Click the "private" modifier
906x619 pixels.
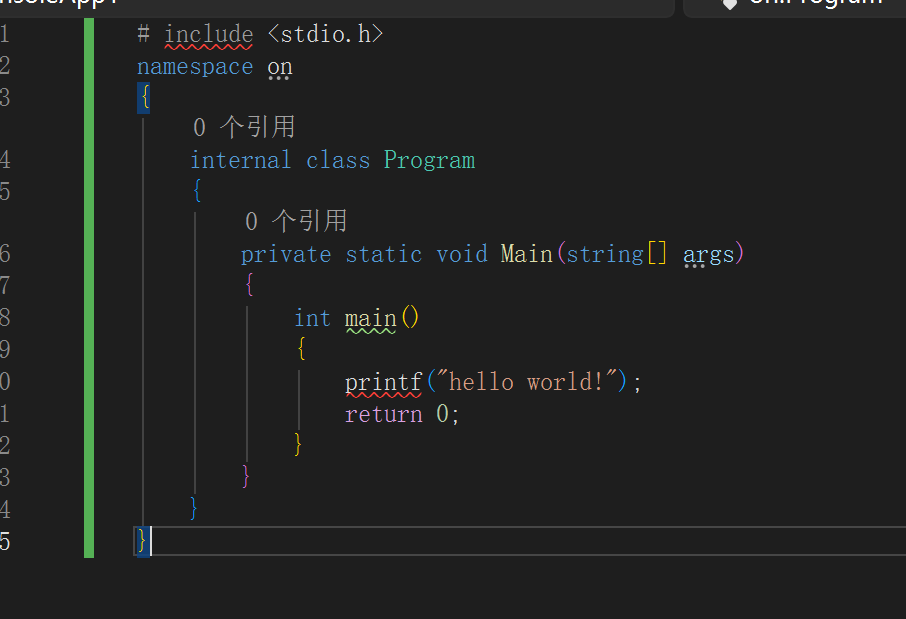click(x=286, y=255)
